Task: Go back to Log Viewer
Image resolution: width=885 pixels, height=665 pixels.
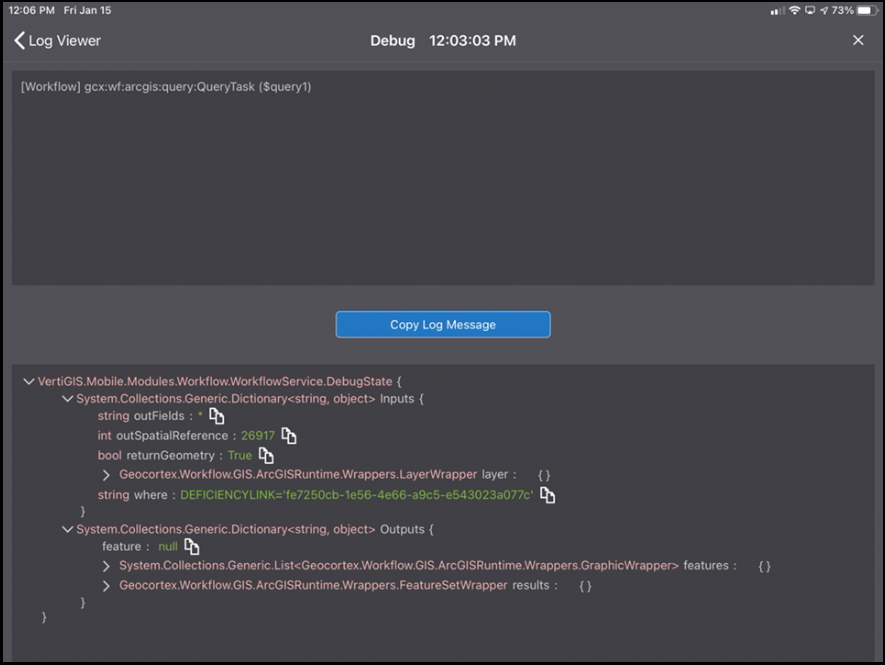Action: coord(57,41)
